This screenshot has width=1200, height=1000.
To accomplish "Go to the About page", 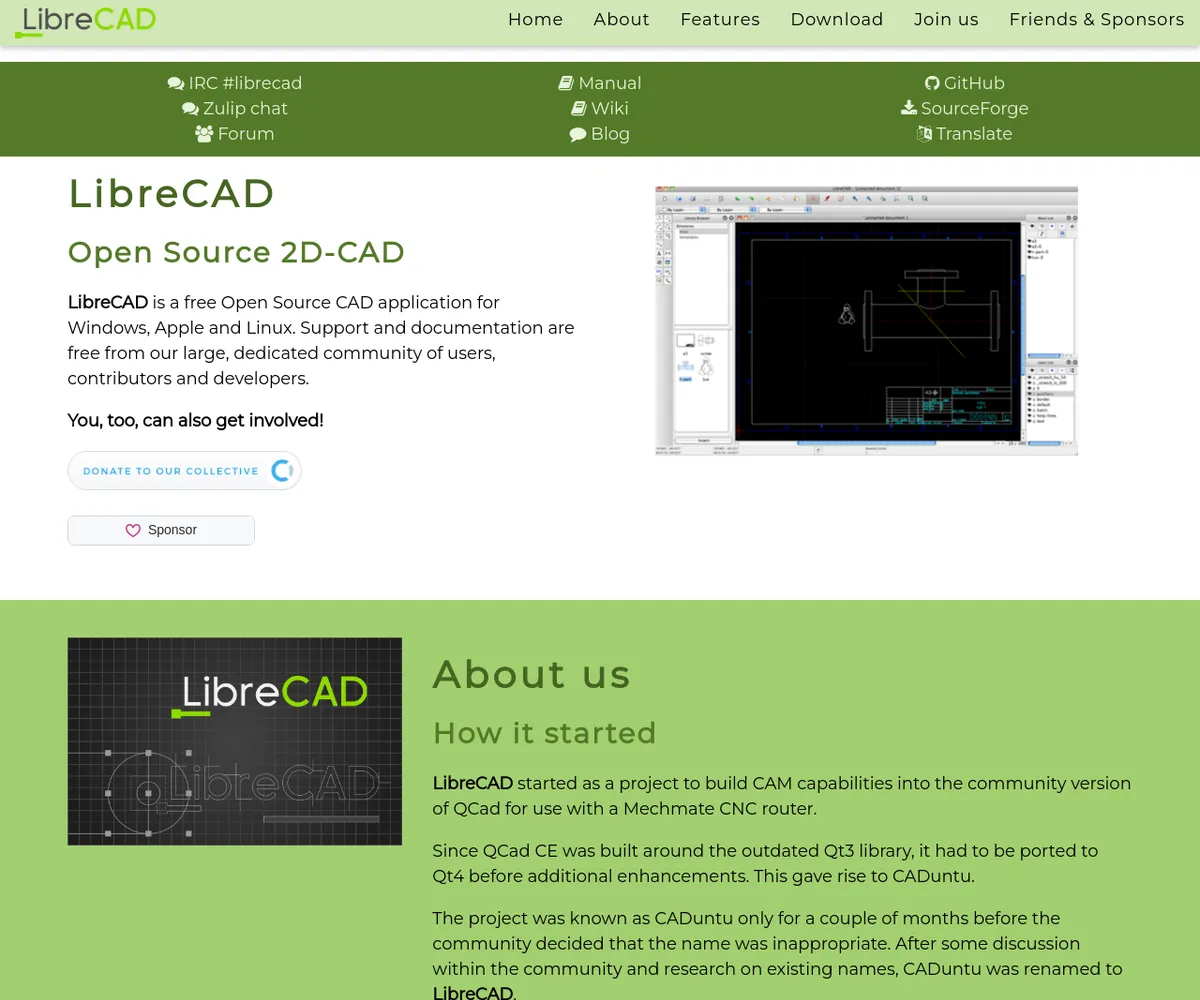I will tap(621, 20).
